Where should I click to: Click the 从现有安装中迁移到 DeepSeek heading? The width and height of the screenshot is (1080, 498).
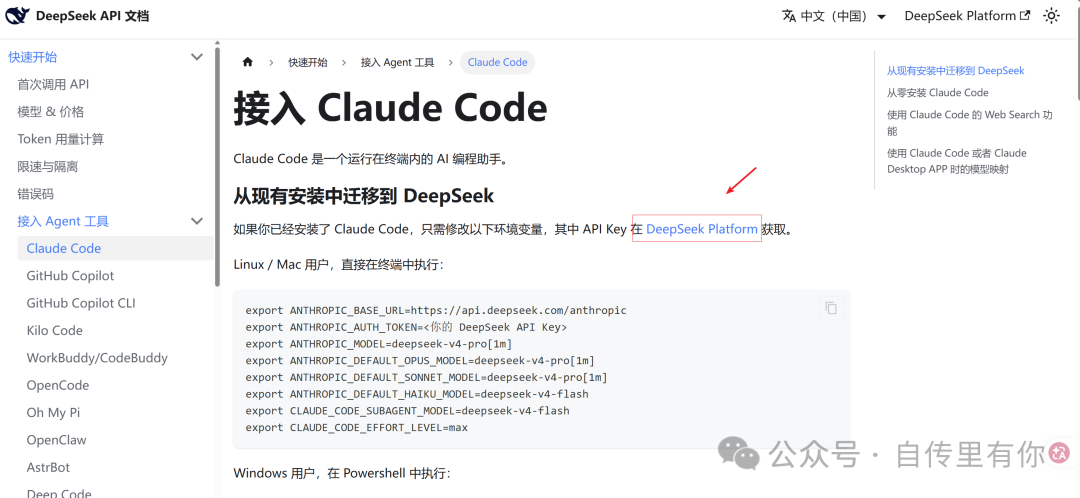click(x=364, y=196)
